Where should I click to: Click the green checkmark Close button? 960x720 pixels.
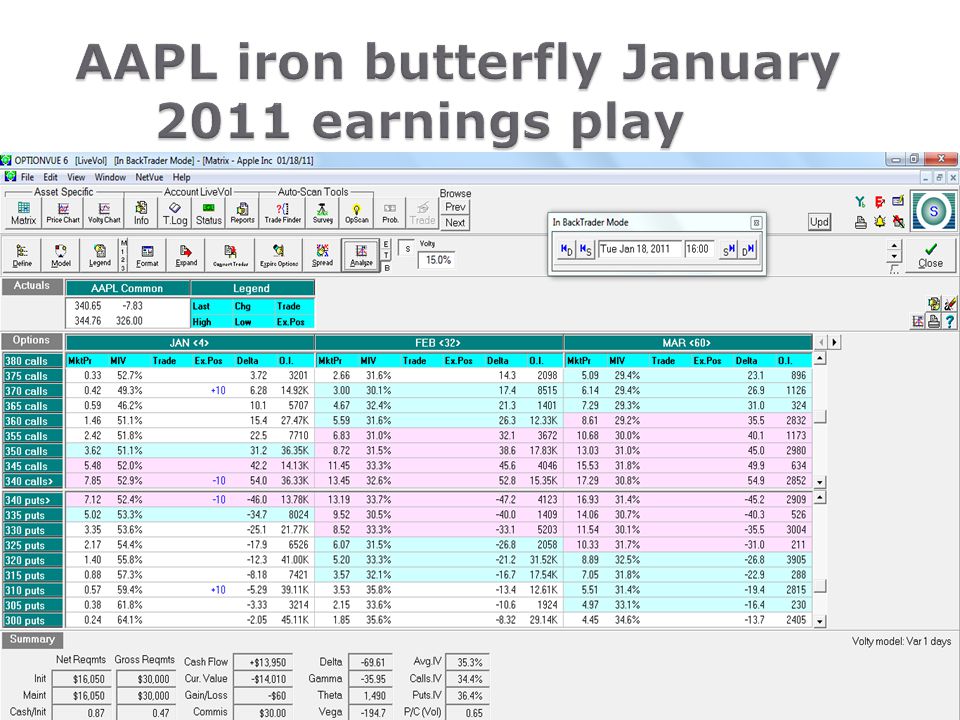point(930,255)
